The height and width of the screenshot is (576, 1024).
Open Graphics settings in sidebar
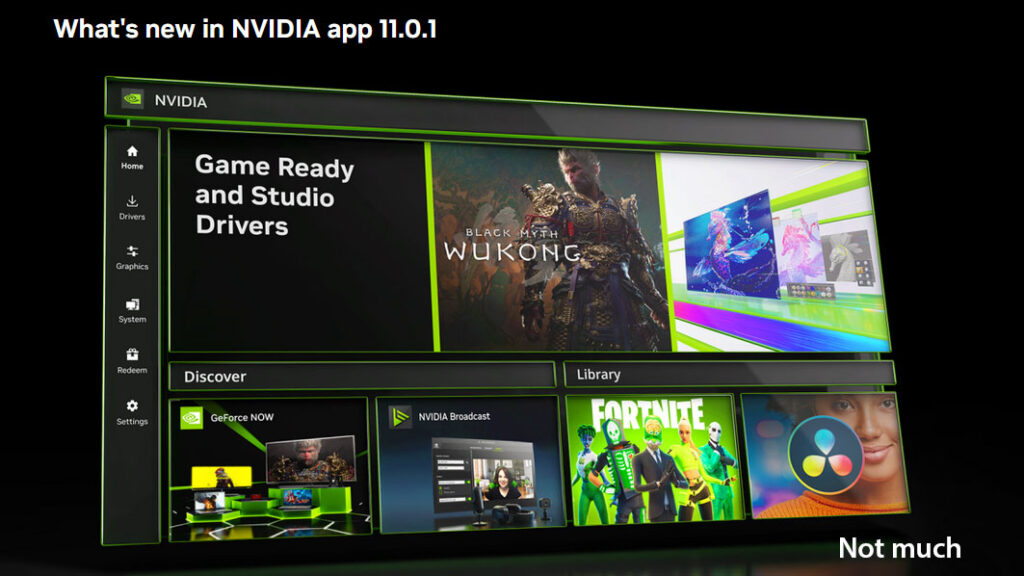[132, 258]
